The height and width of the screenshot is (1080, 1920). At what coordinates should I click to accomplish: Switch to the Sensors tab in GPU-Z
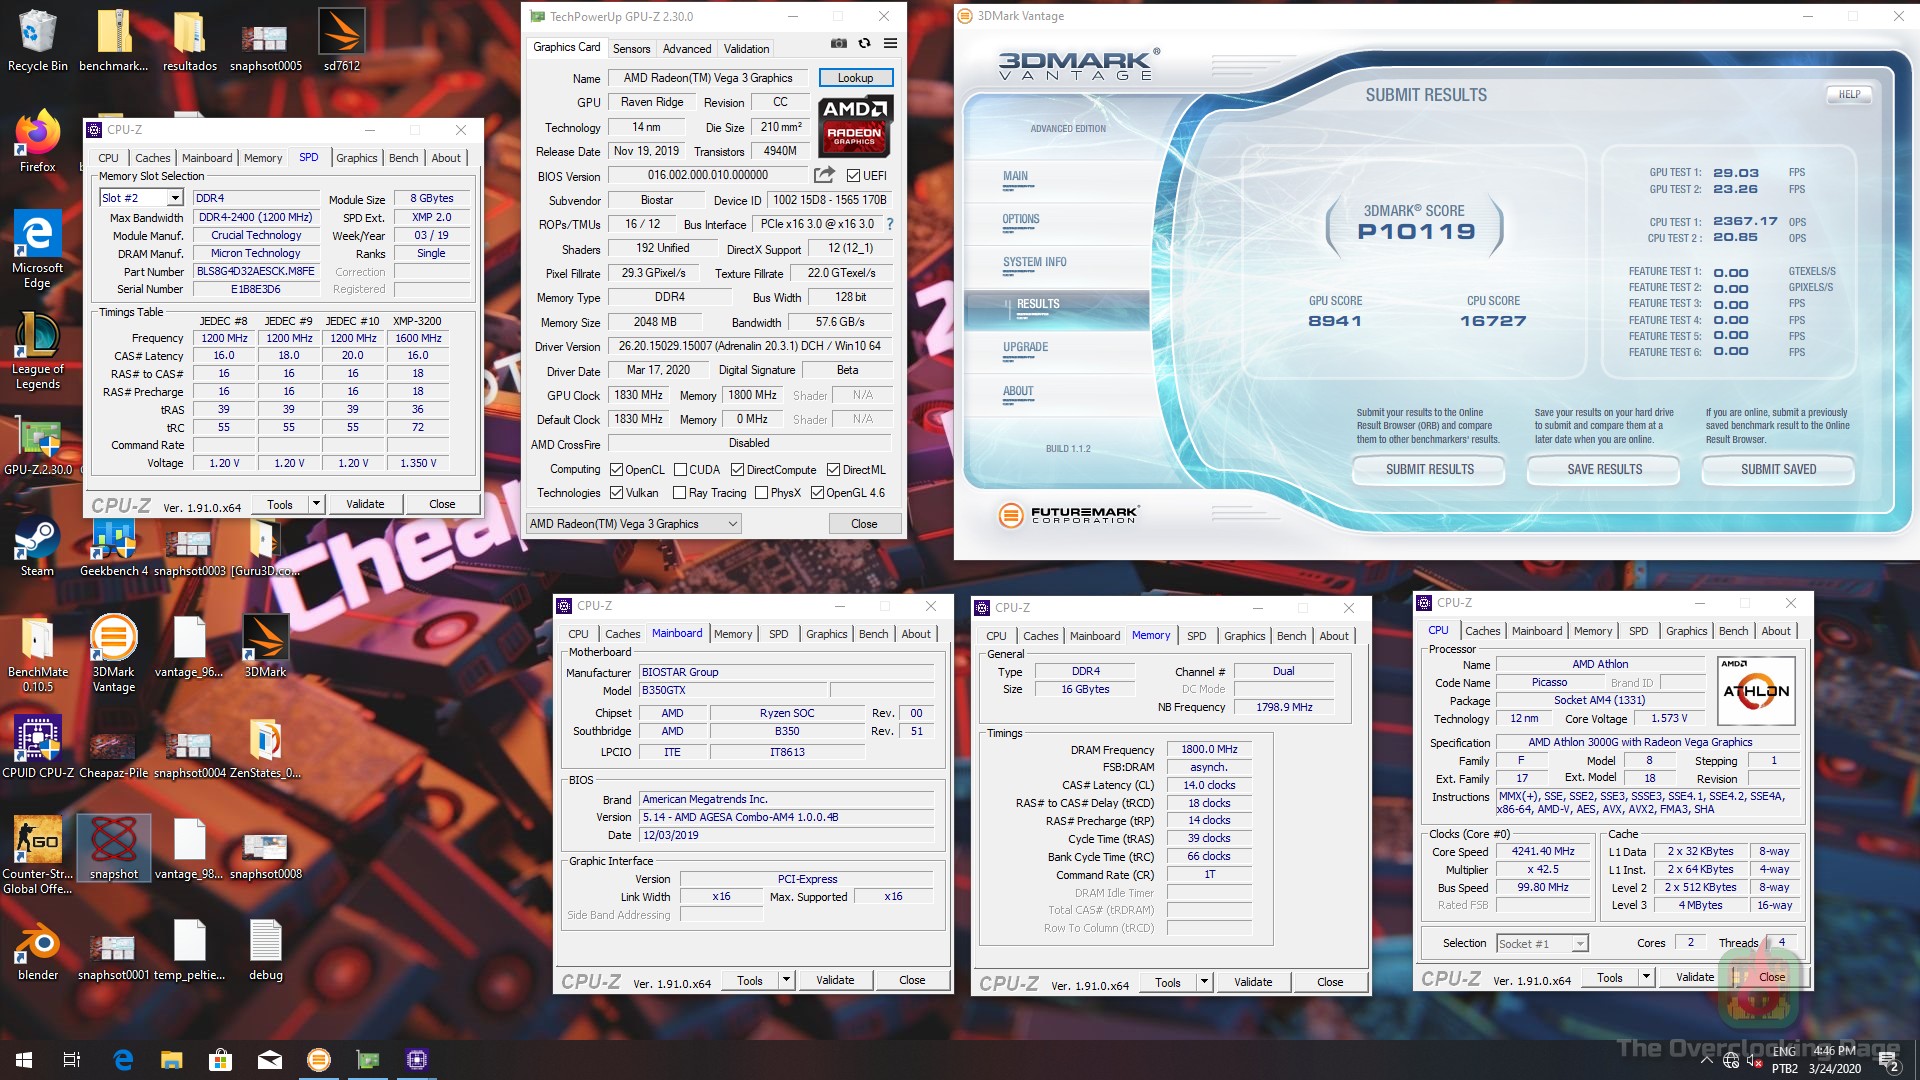[x=632, y=48]
